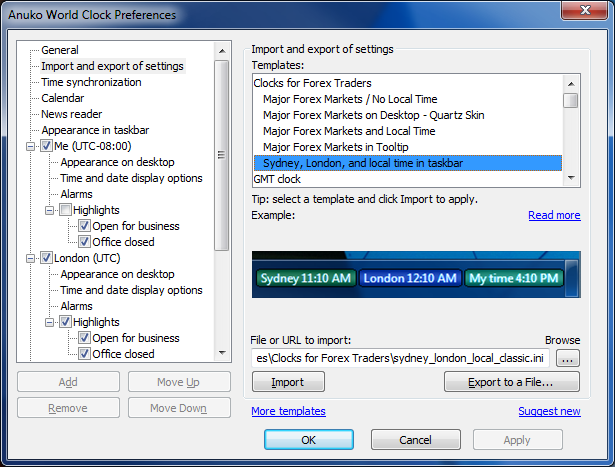Click the Remove button
This screenshot has width=615, height=467.
coord(68,408)
